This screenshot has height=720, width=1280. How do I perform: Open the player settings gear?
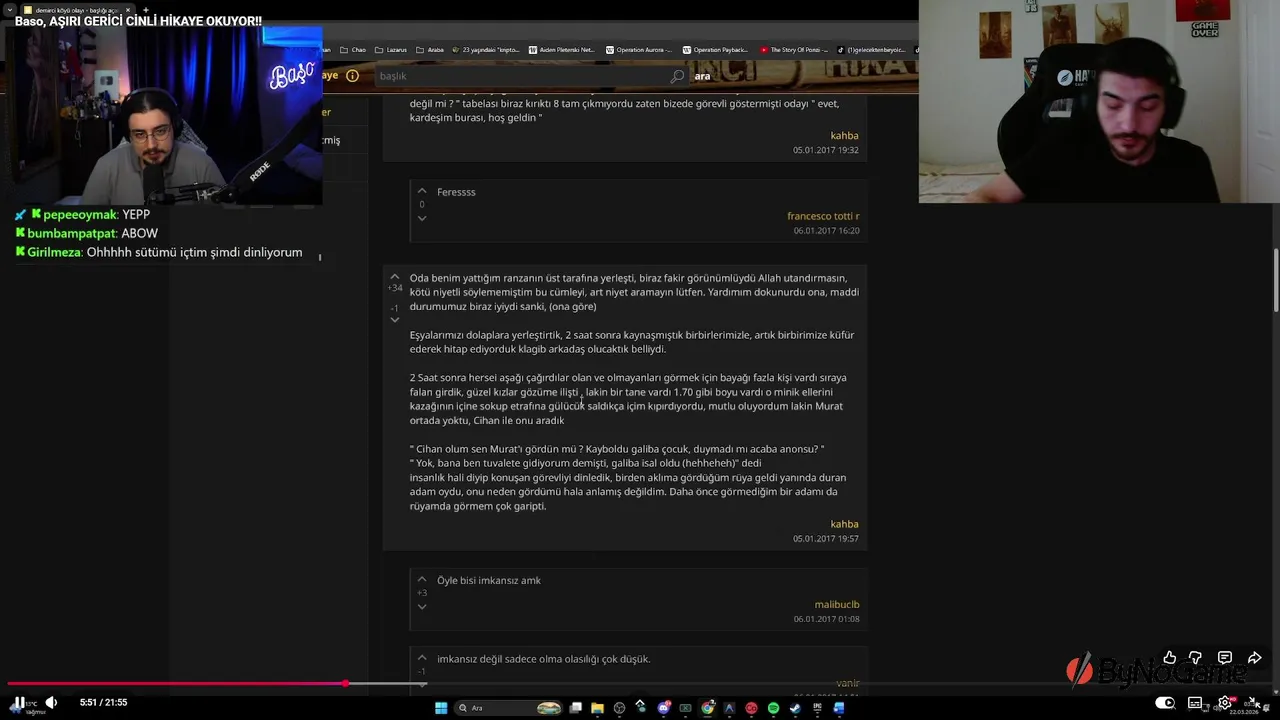[1224, 703]
